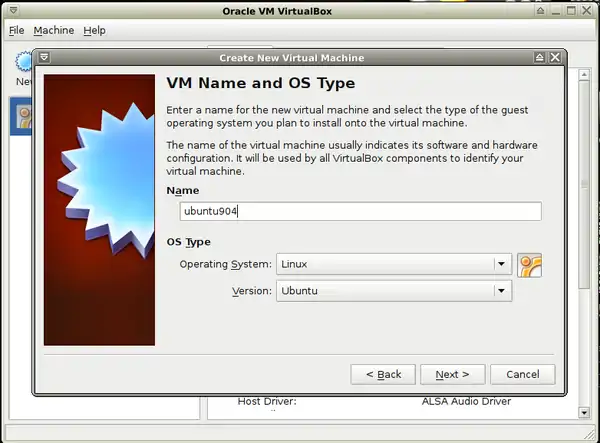
Task: Click the Name field containing ubuntu904
Action: click(360, 211)
